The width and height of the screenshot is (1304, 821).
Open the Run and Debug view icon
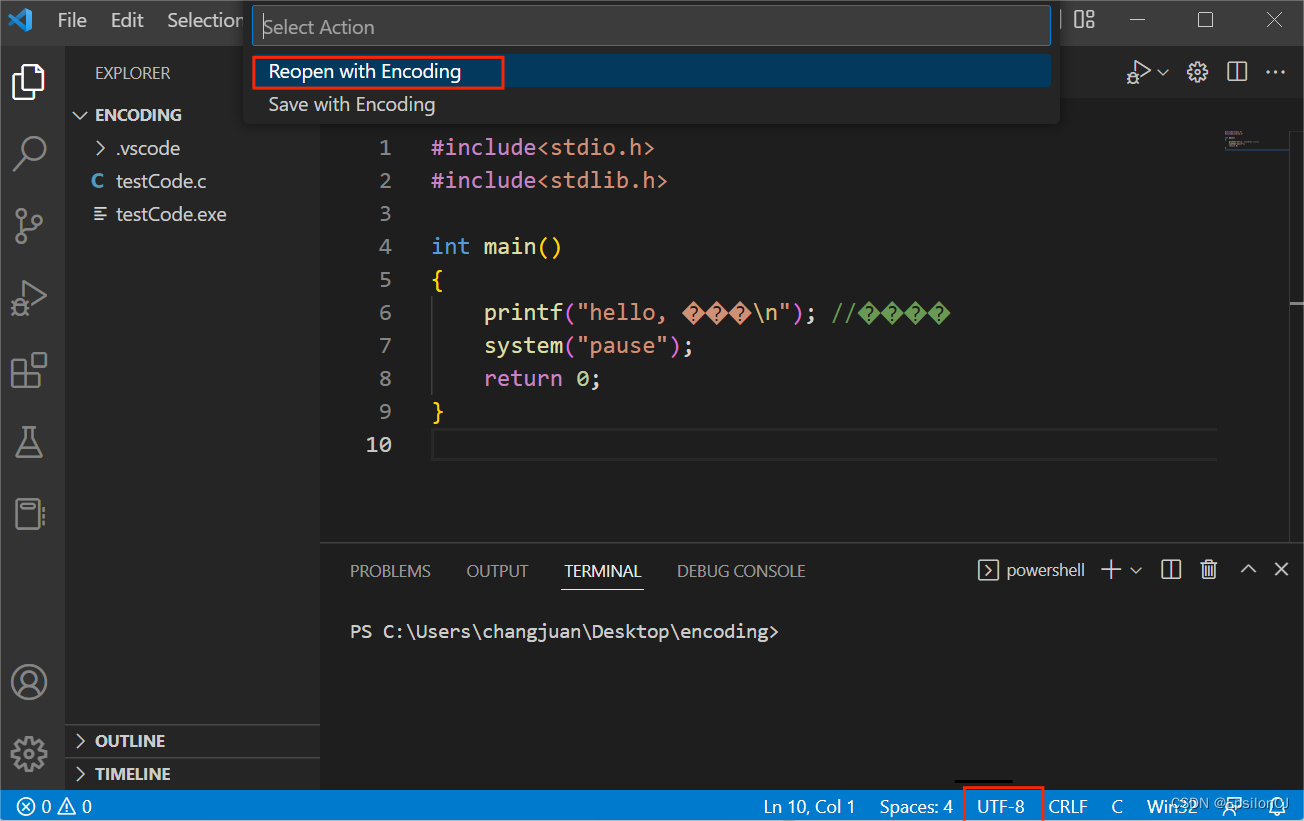[x=29, y=298]
